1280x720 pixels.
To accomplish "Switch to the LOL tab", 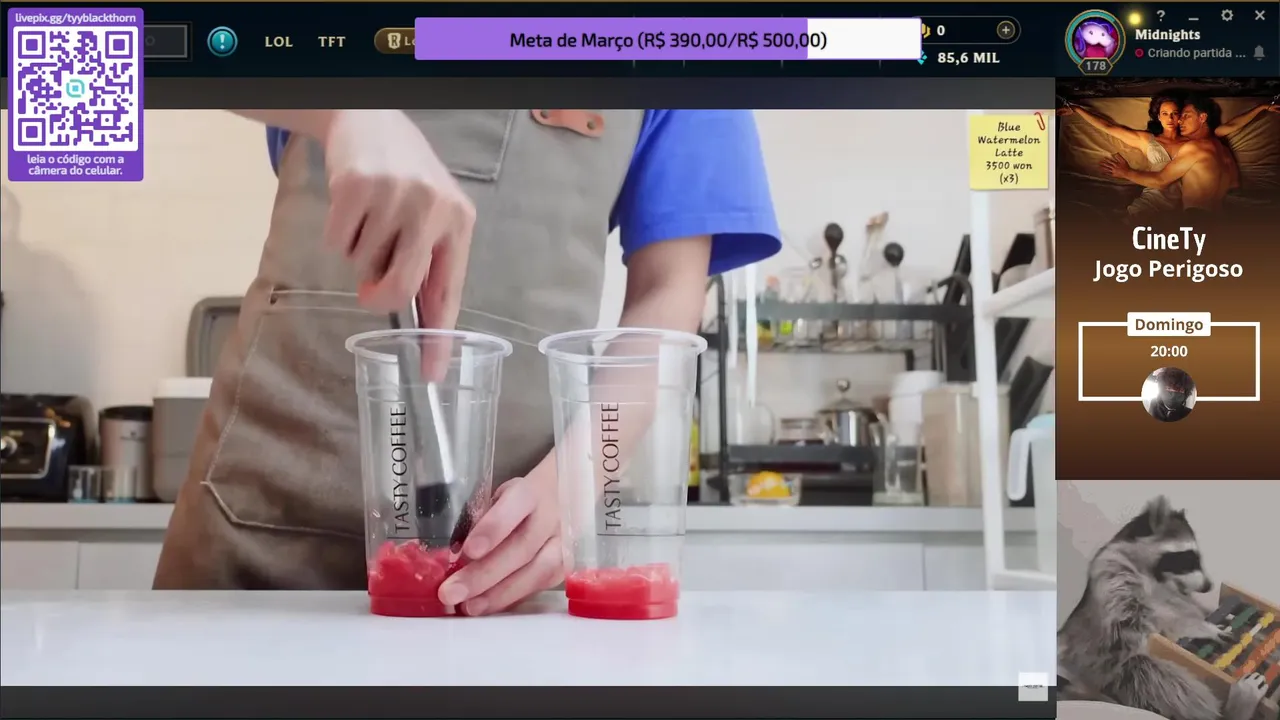I will coord(279,42).
